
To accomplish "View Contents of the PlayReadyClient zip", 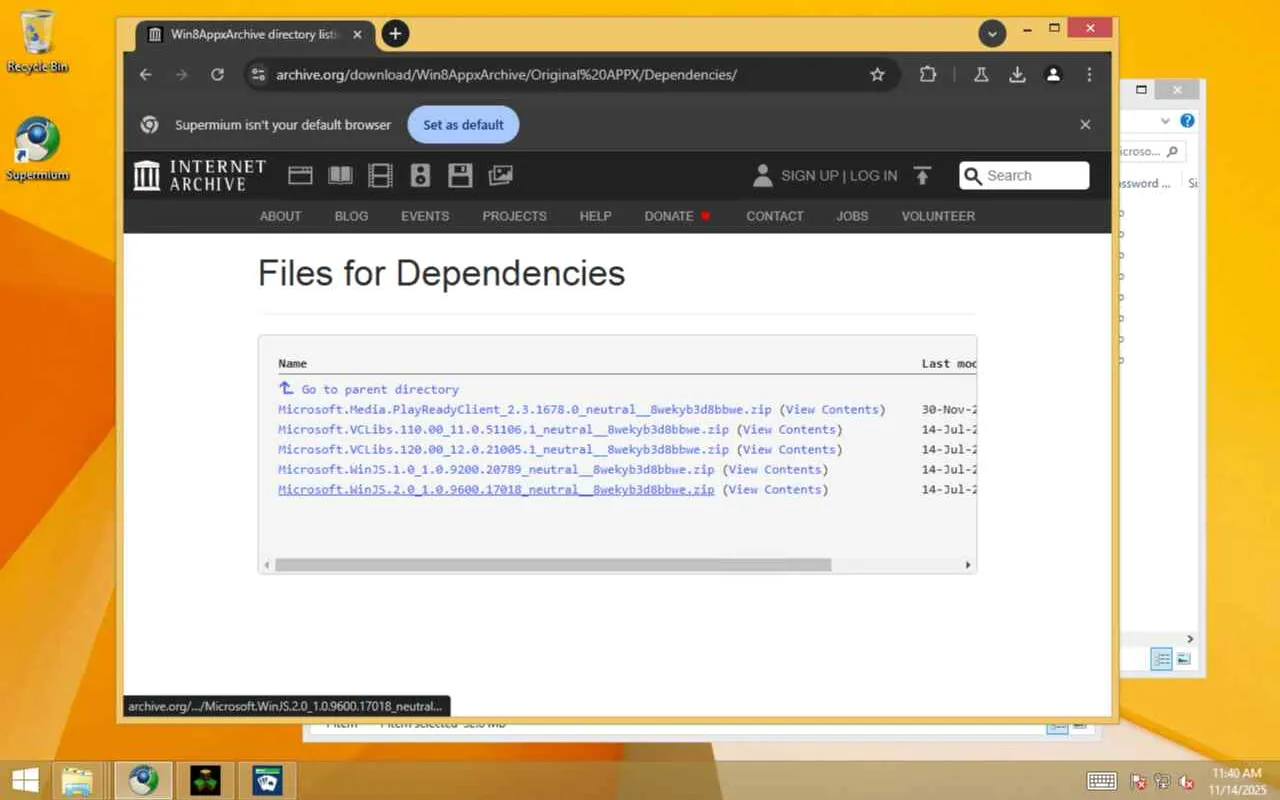I will coord(832,409).
